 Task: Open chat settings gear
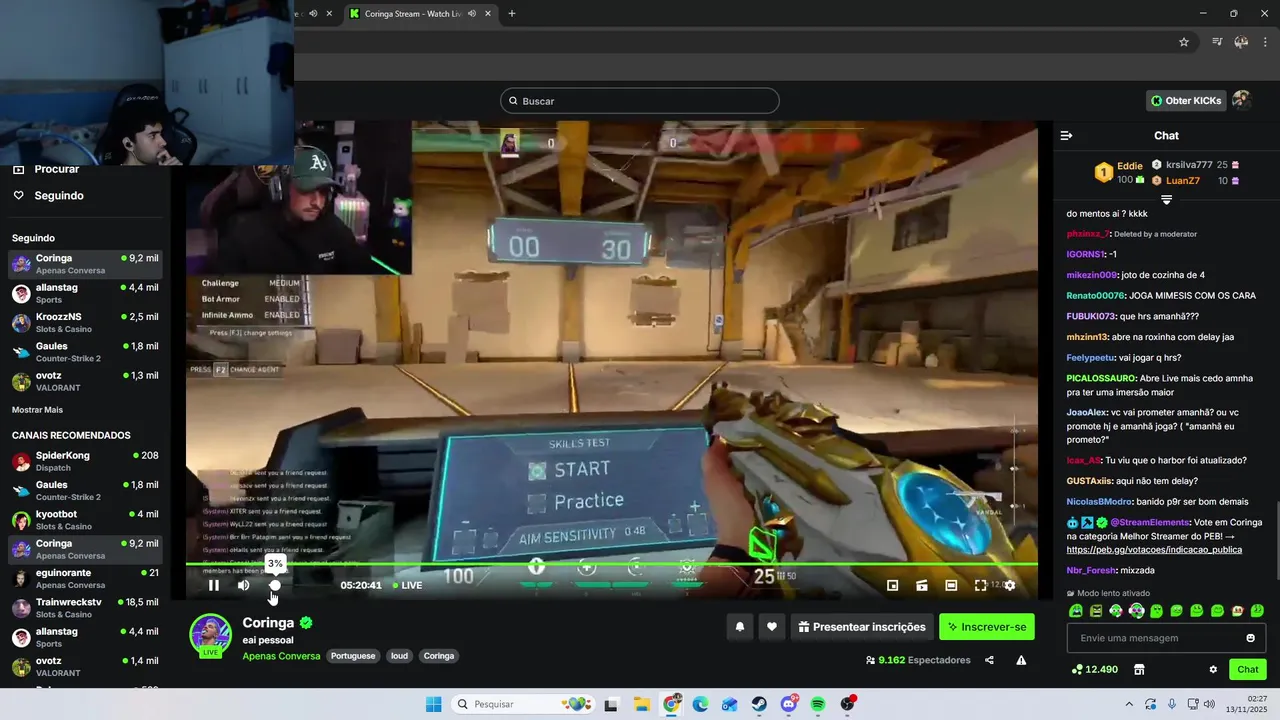(x=1213, y=669)
